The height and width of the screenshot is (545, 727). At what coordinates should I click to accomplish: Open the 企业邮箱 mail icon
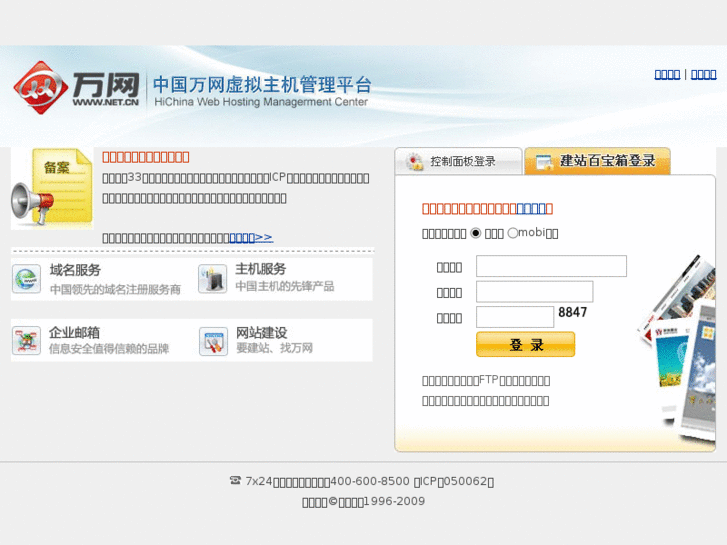pos(26,341)
